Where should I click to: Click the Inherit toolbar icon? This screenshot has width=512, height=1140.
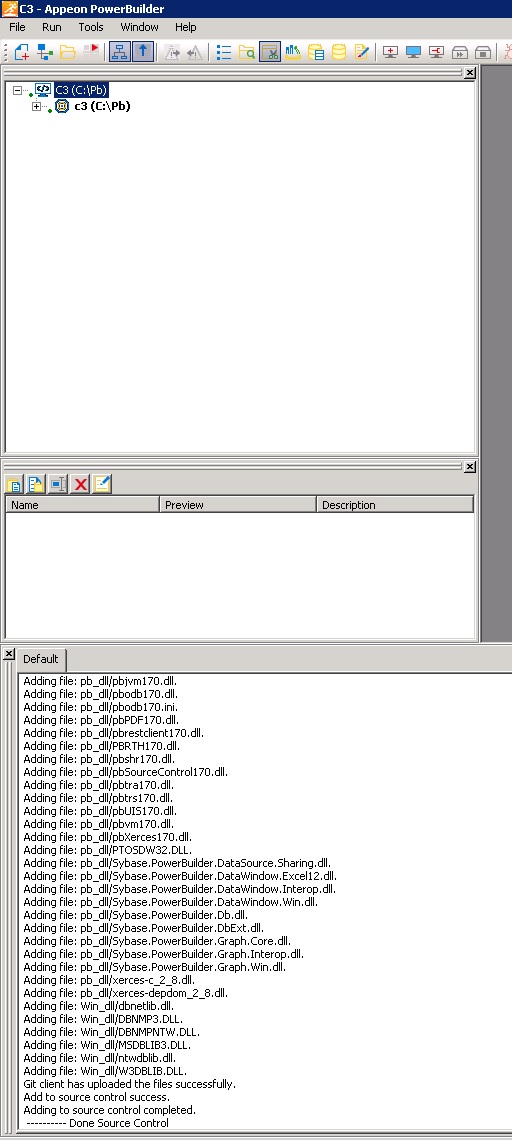click(x=45, y=52)
